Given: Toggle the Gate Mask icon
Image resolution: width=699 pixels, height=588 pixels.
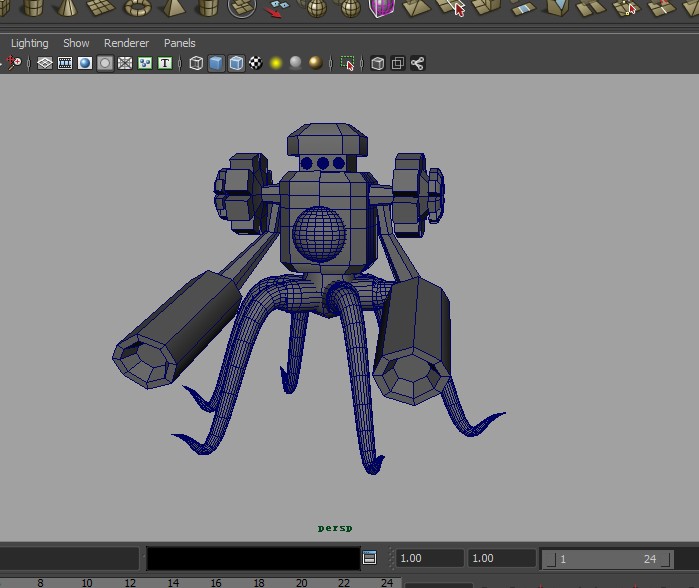Looking at the screenshot, I should click(105, 63).
